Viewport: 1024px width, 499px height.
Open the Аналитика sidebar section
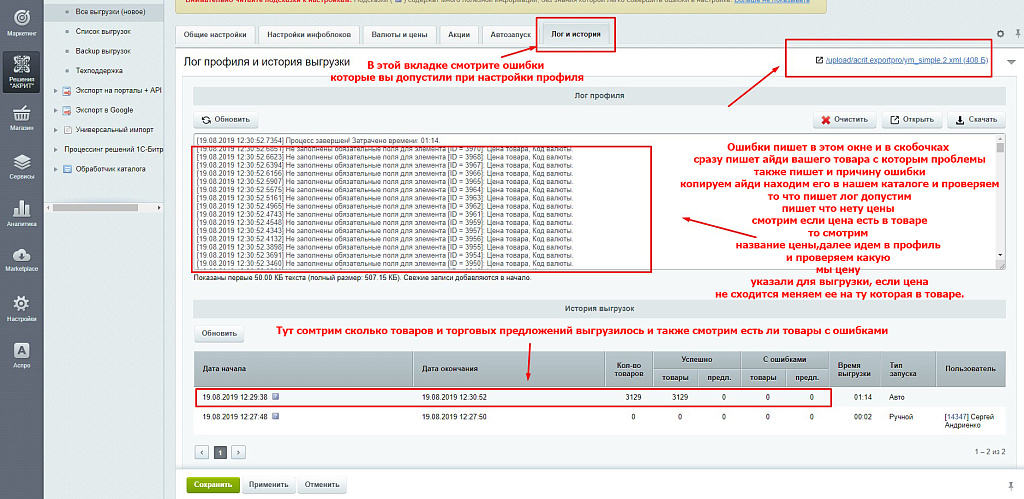pos(21,212)
